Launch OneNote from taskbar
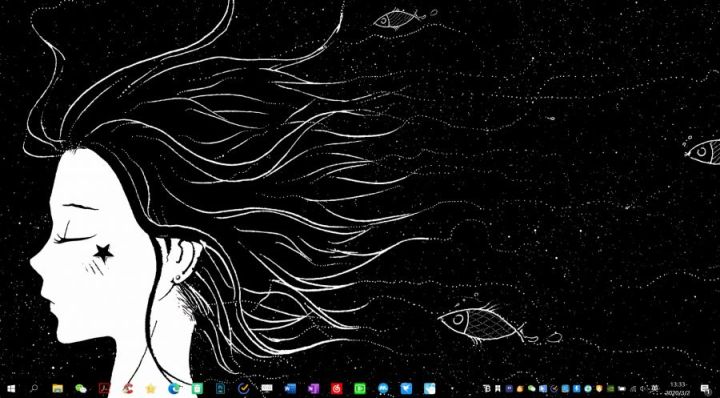Image resolution: width=720 pixels, height=398 pixels. 314,389
